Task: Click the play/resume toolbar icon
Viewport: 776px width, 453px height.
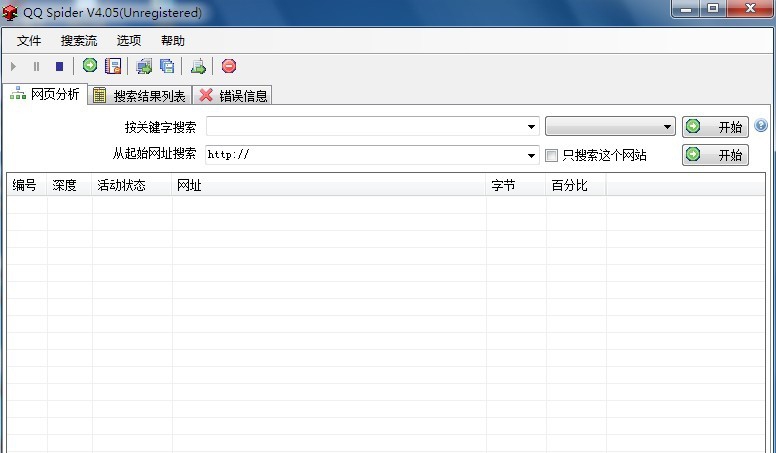Action: 14,66
